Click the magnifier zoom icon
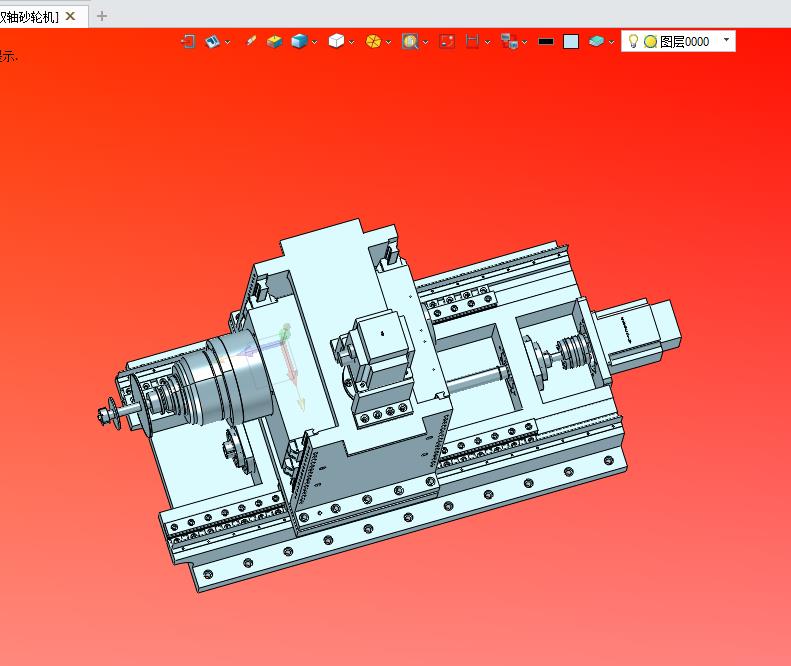The width and height of the screenshot is (791, 666). click(x=410, y=41)
